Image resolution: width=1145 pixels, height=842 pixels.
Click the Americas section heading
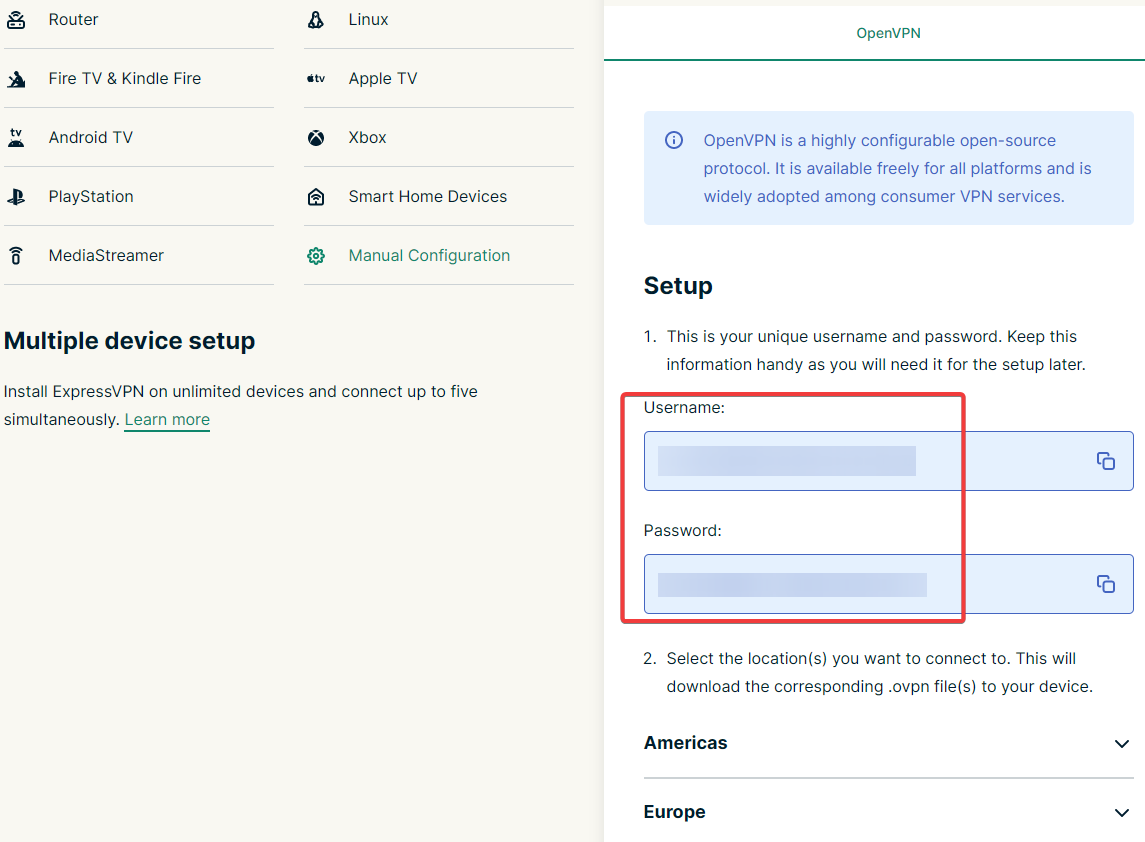[686, 743]
